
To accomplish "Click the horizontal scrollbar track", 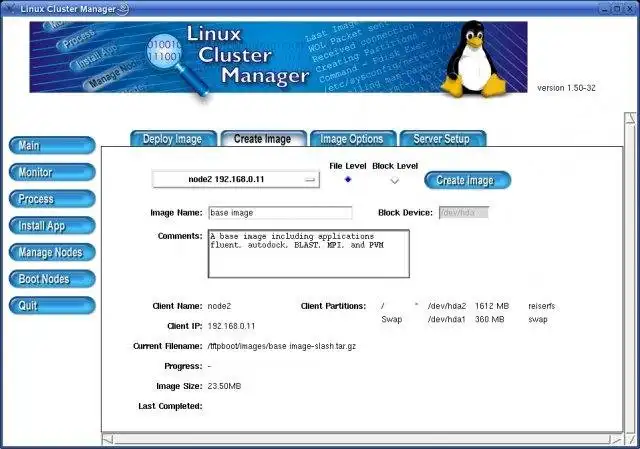I will [x=362, y=440].
